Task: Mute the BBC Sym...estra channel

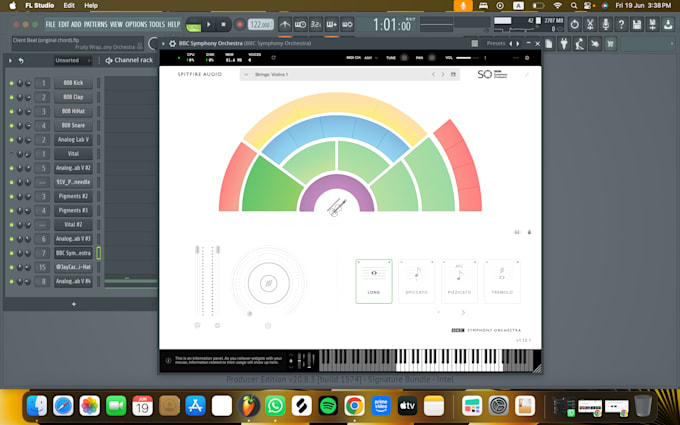Action: pos(11,253)
